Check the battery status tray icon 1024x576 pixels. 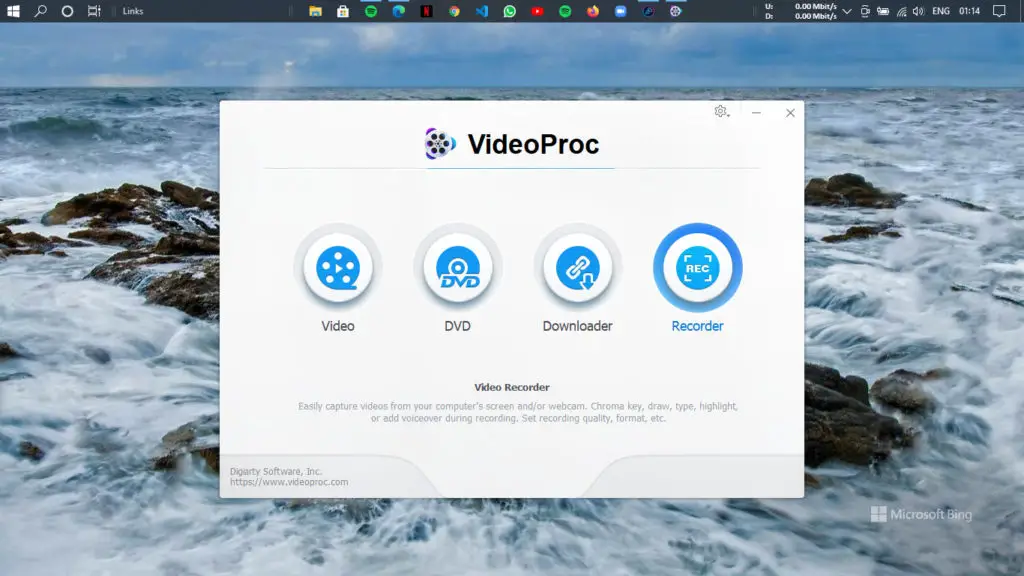(883, 11)
